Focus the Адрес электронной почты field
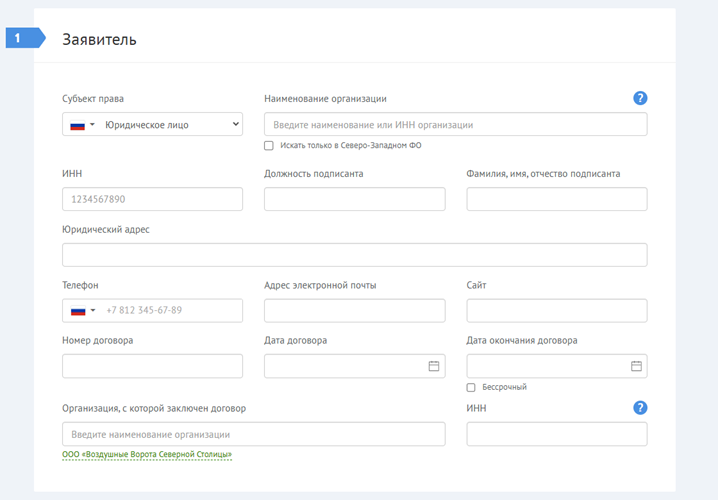Viewport: 718px width, 500px height. coord(354,310)
